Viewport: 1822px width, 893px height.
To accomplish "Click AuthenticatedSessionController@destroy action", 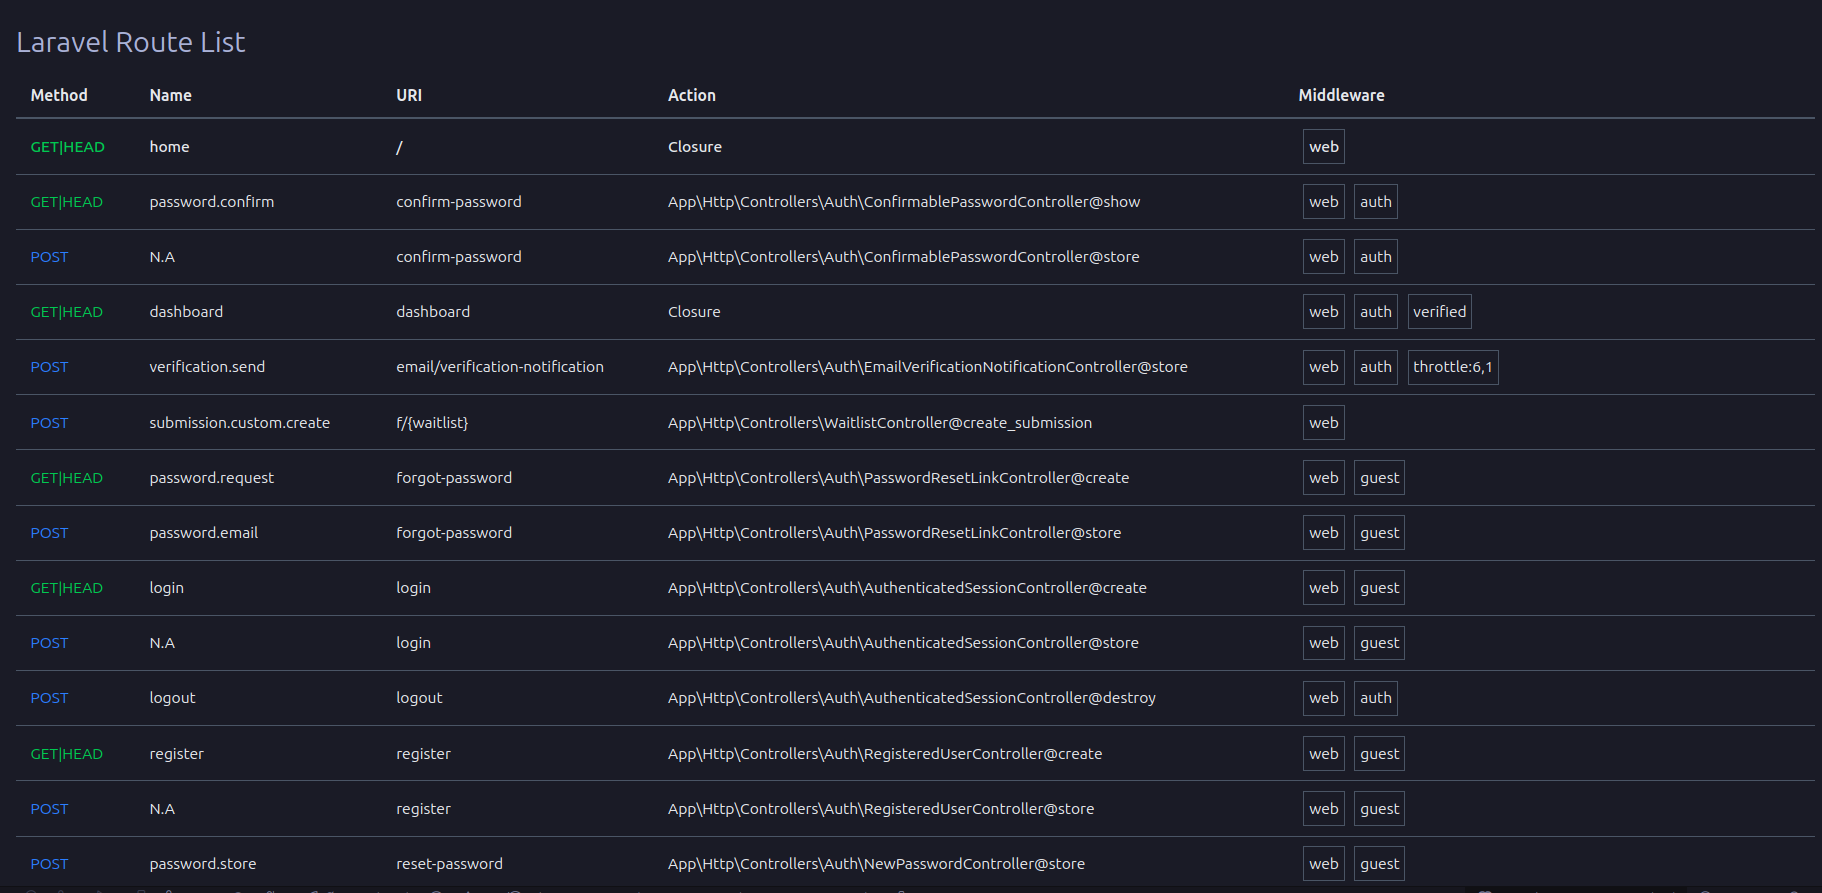I will [912, 698].
